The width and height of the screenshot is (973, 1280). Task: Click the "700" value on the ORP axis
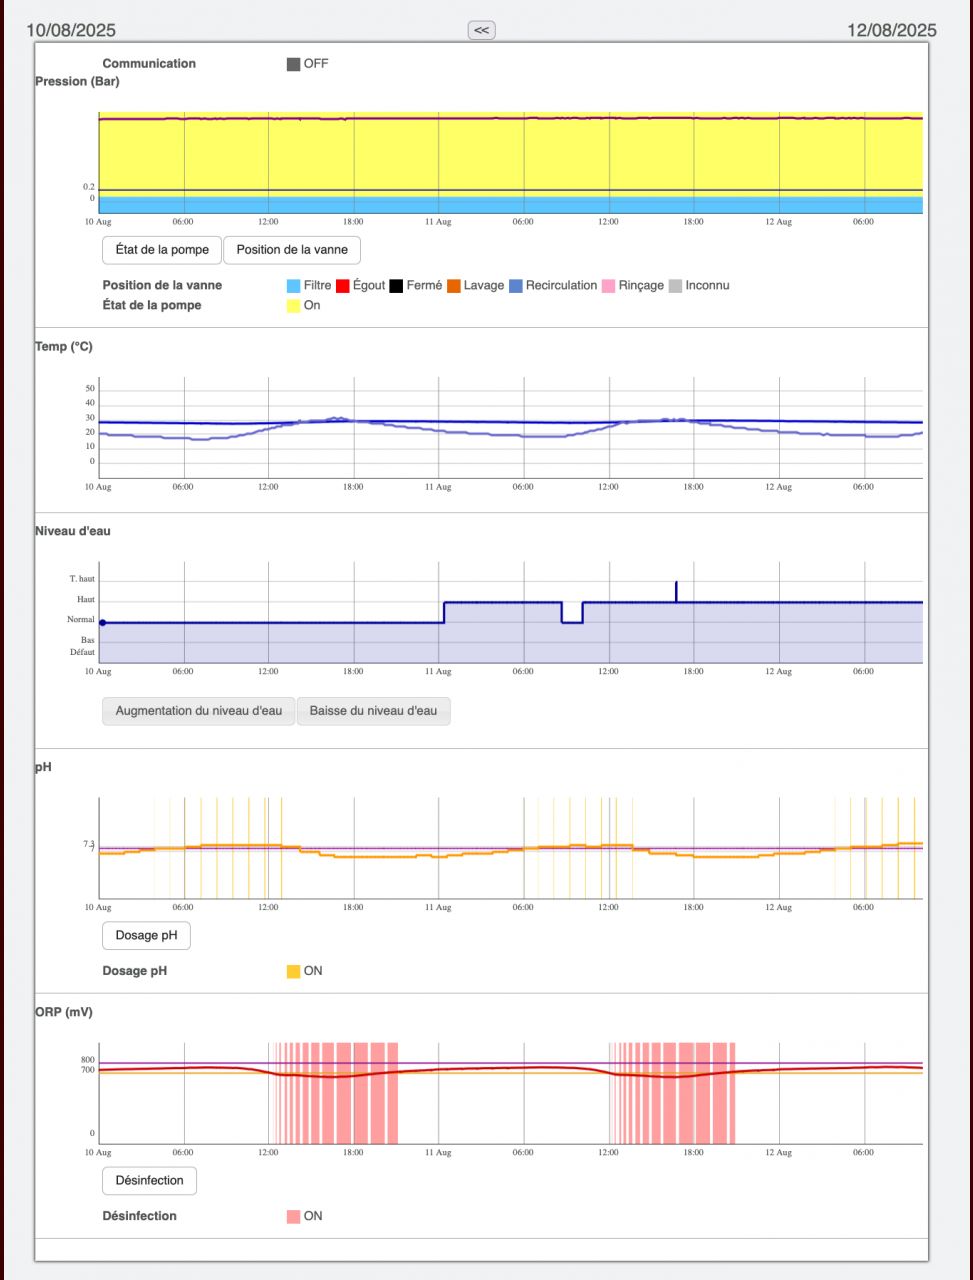point(88,1070)
